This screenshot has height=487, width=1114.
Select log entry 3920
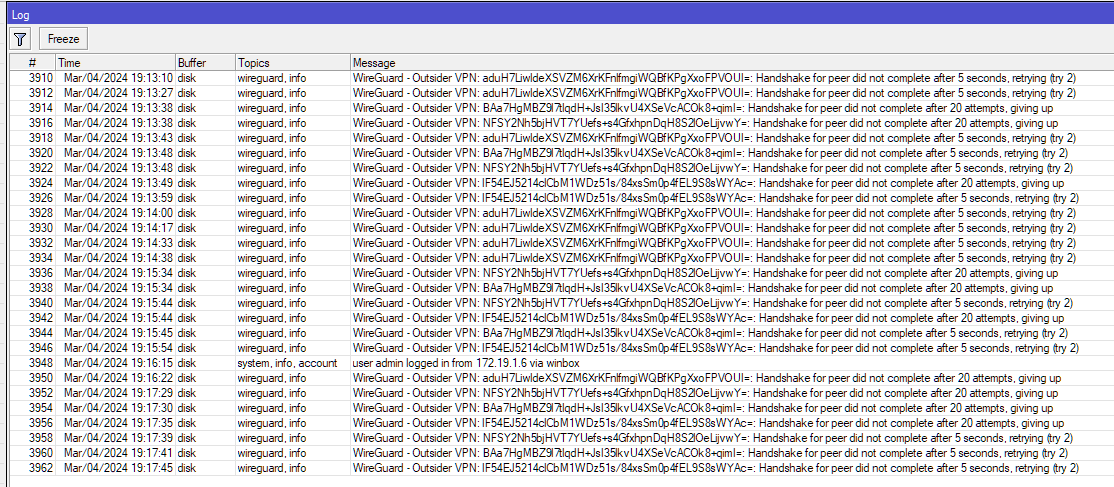pyautogui.click(x=561, y=153)
